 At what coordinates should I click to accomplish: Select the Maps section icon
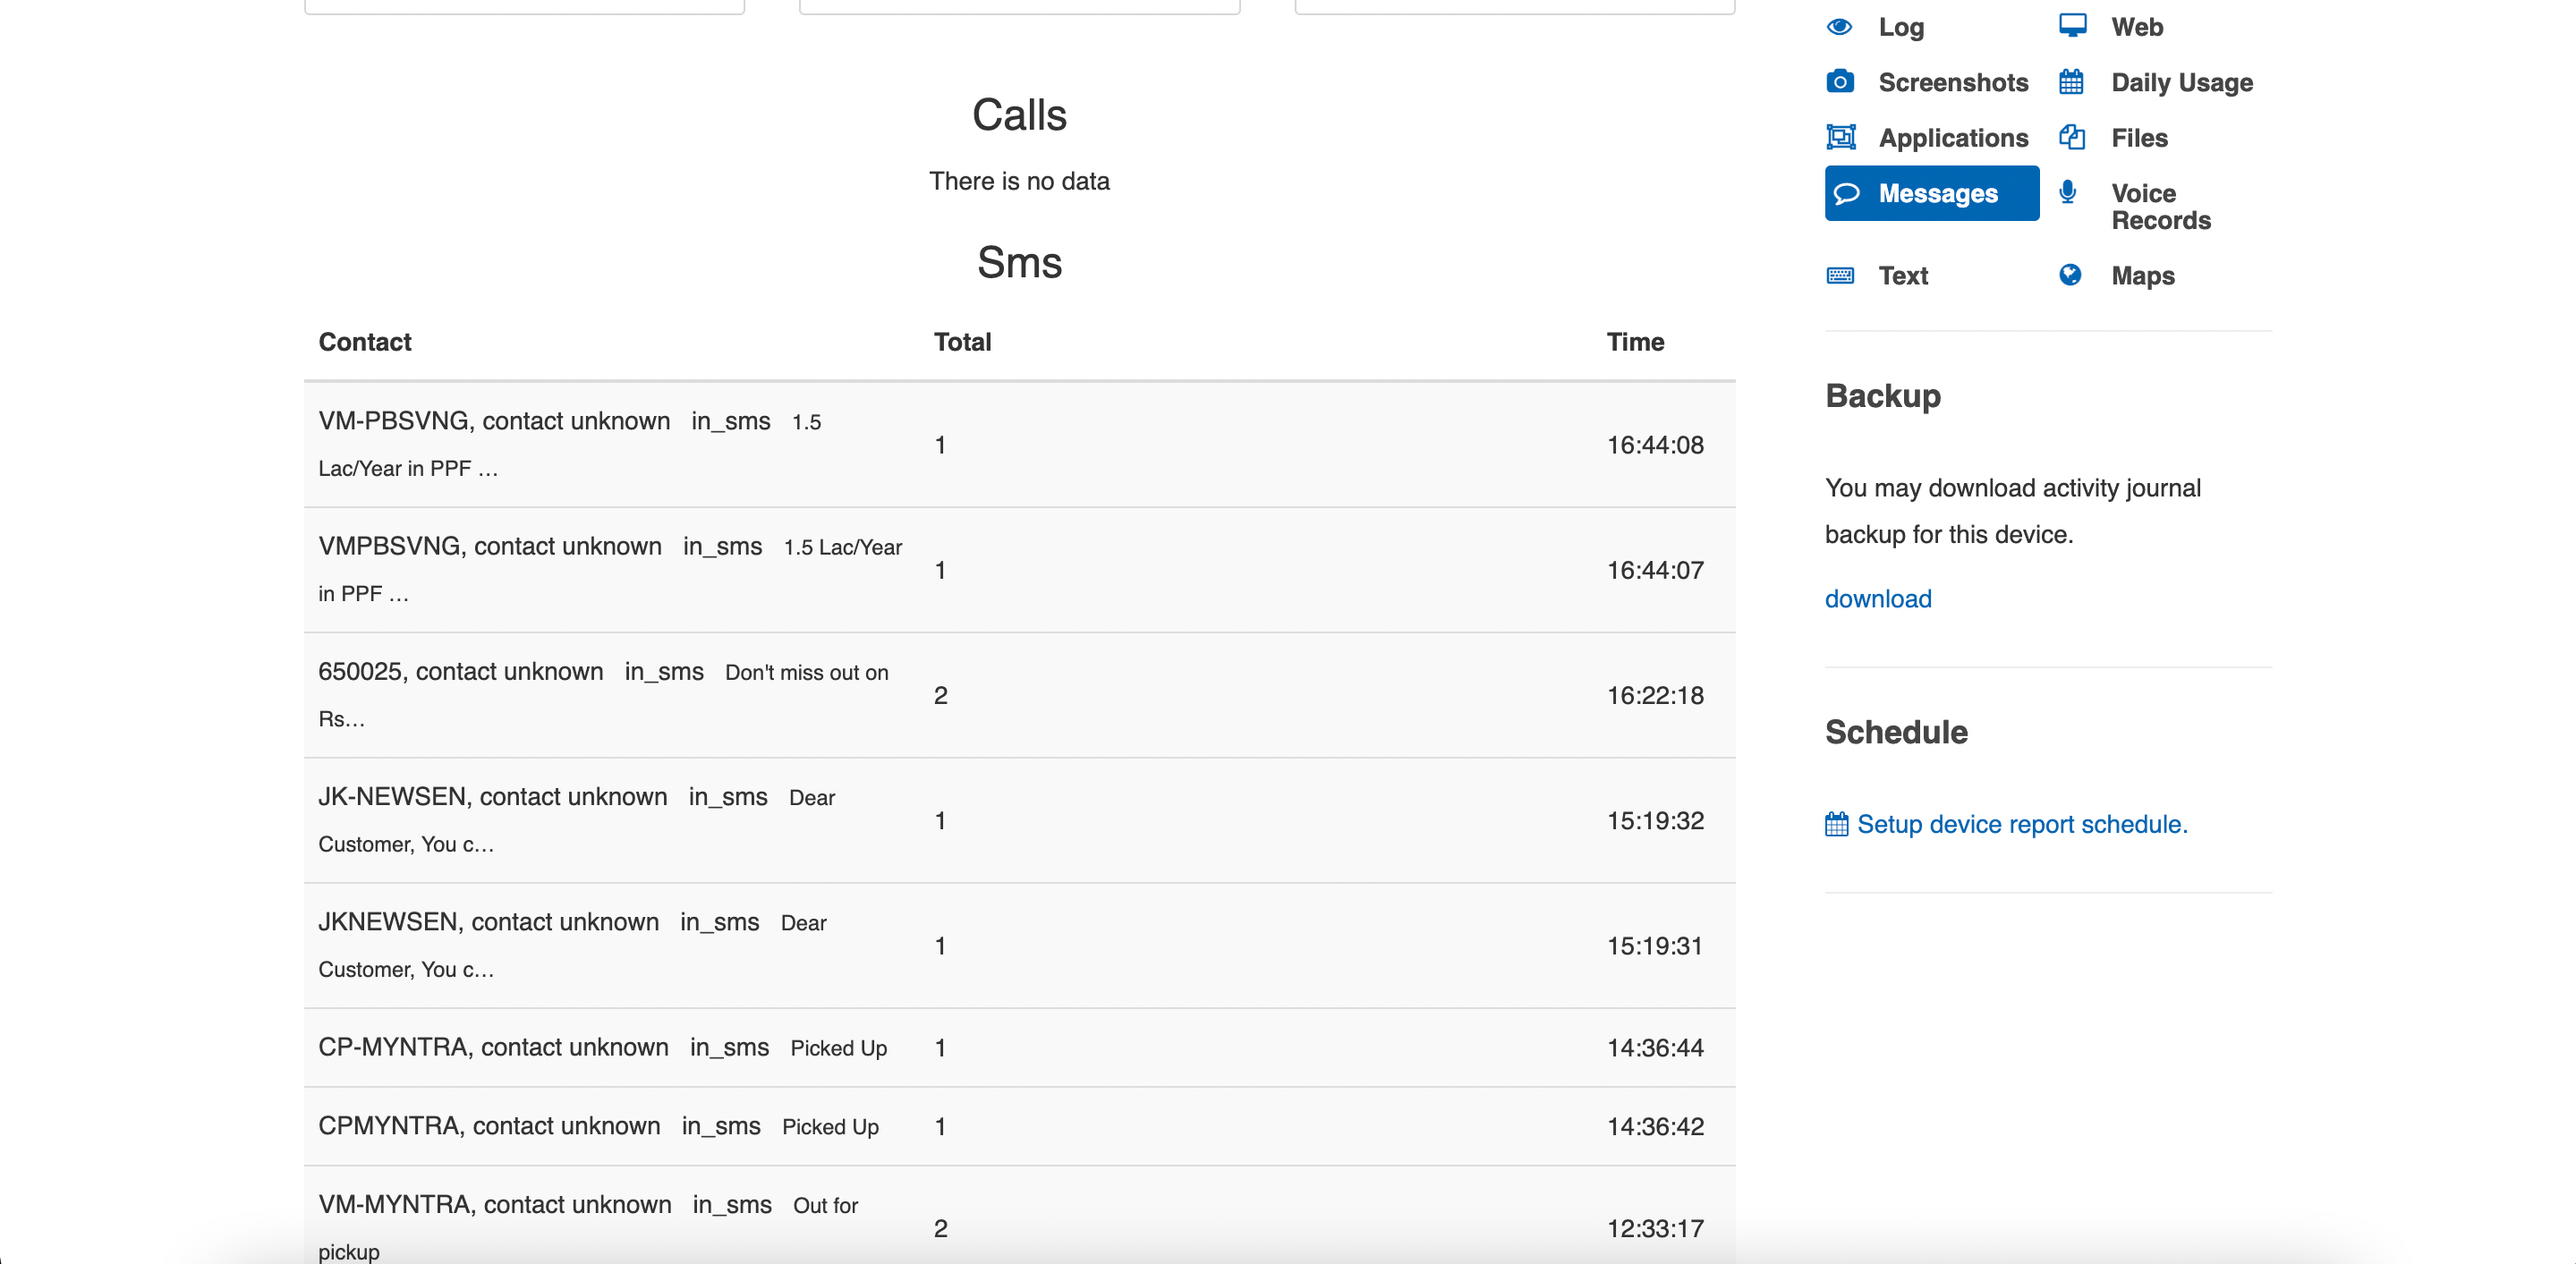pyautogui.click(x=2071, y=273)
